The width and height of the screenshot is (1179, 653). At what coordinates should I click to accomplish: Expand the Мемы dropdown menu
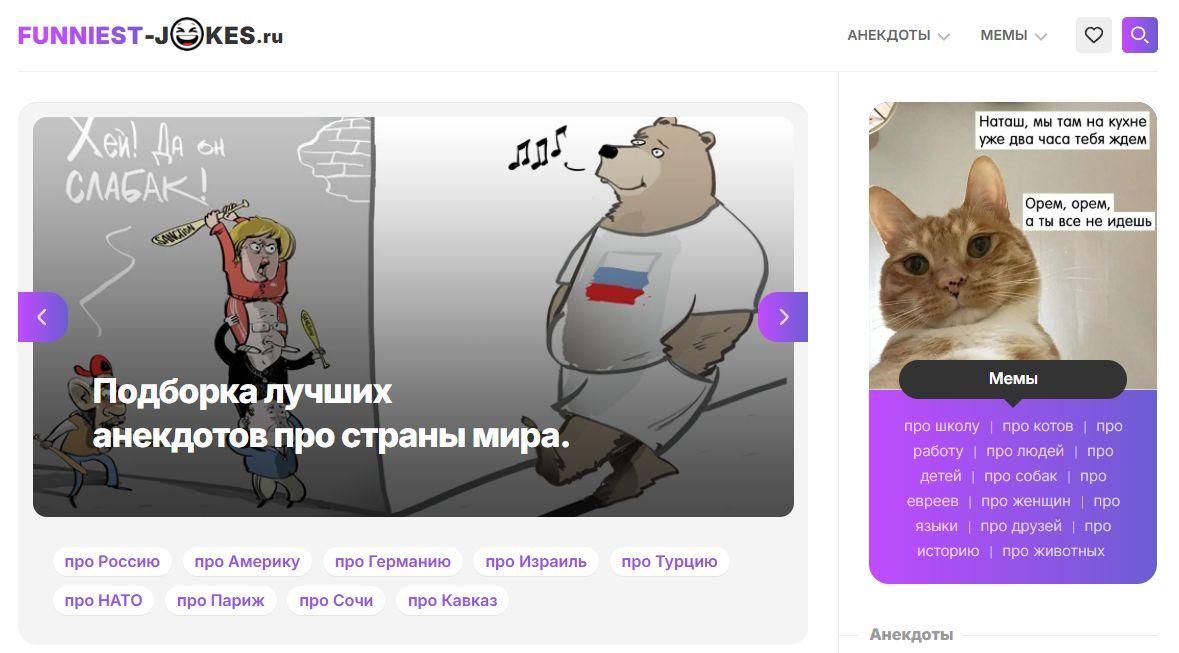1014,35
